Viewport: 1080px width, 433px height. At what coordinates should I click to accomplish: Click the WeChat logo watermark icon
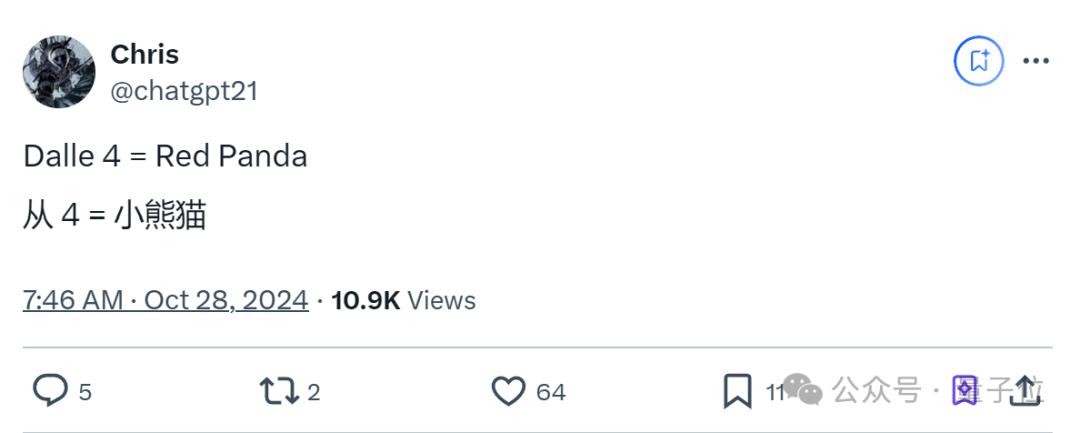[803, 390]
